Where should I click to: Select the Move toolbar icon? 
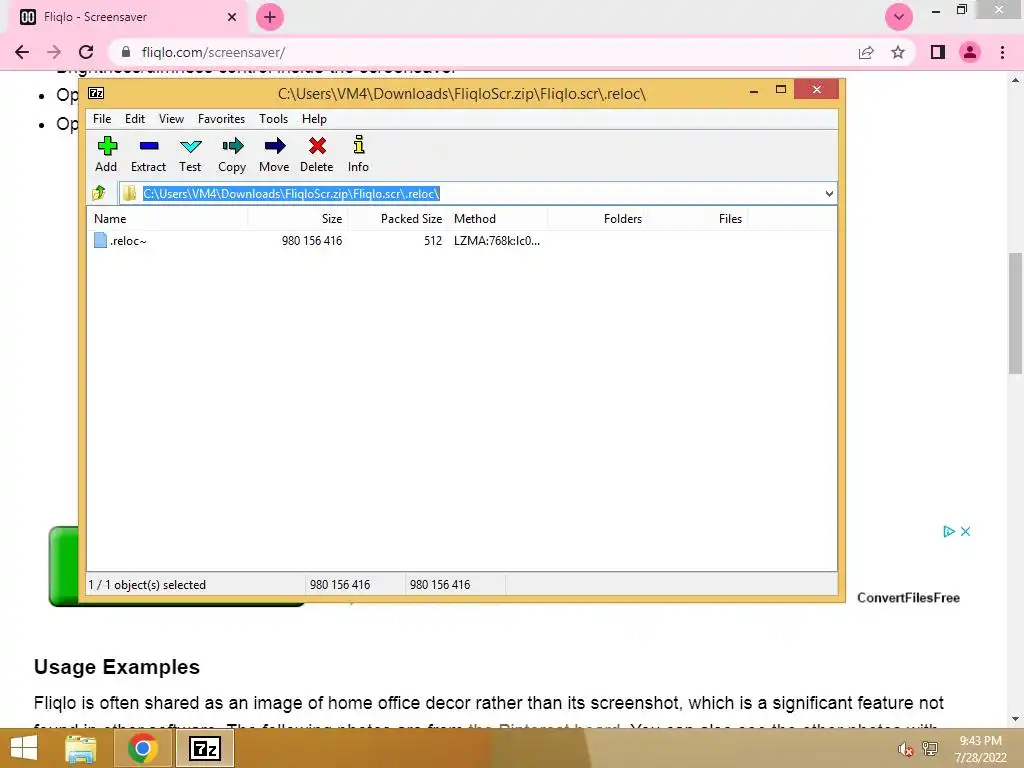point(274,154)
